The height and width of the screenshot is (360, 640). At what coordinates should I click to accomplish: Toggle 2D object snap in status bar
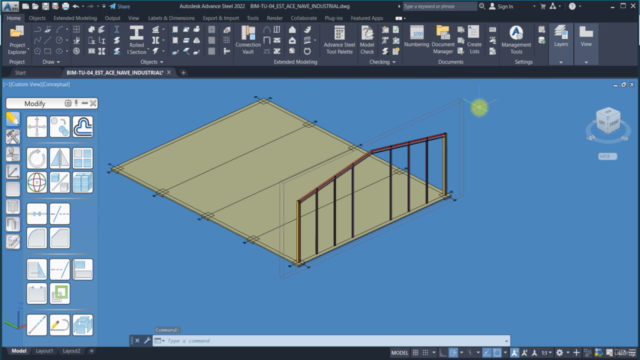click(497, 353)
